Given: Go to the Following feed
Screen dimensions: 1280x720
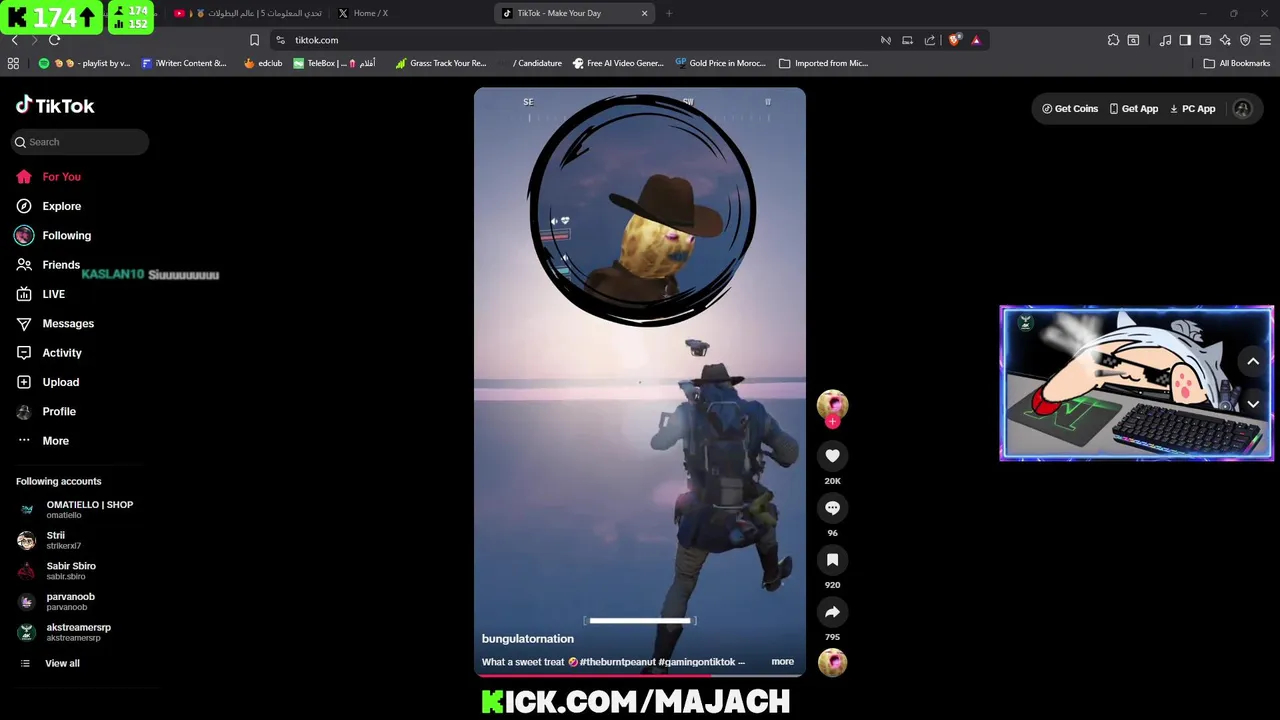Looking at the screenshot, I should coord(53,235).
